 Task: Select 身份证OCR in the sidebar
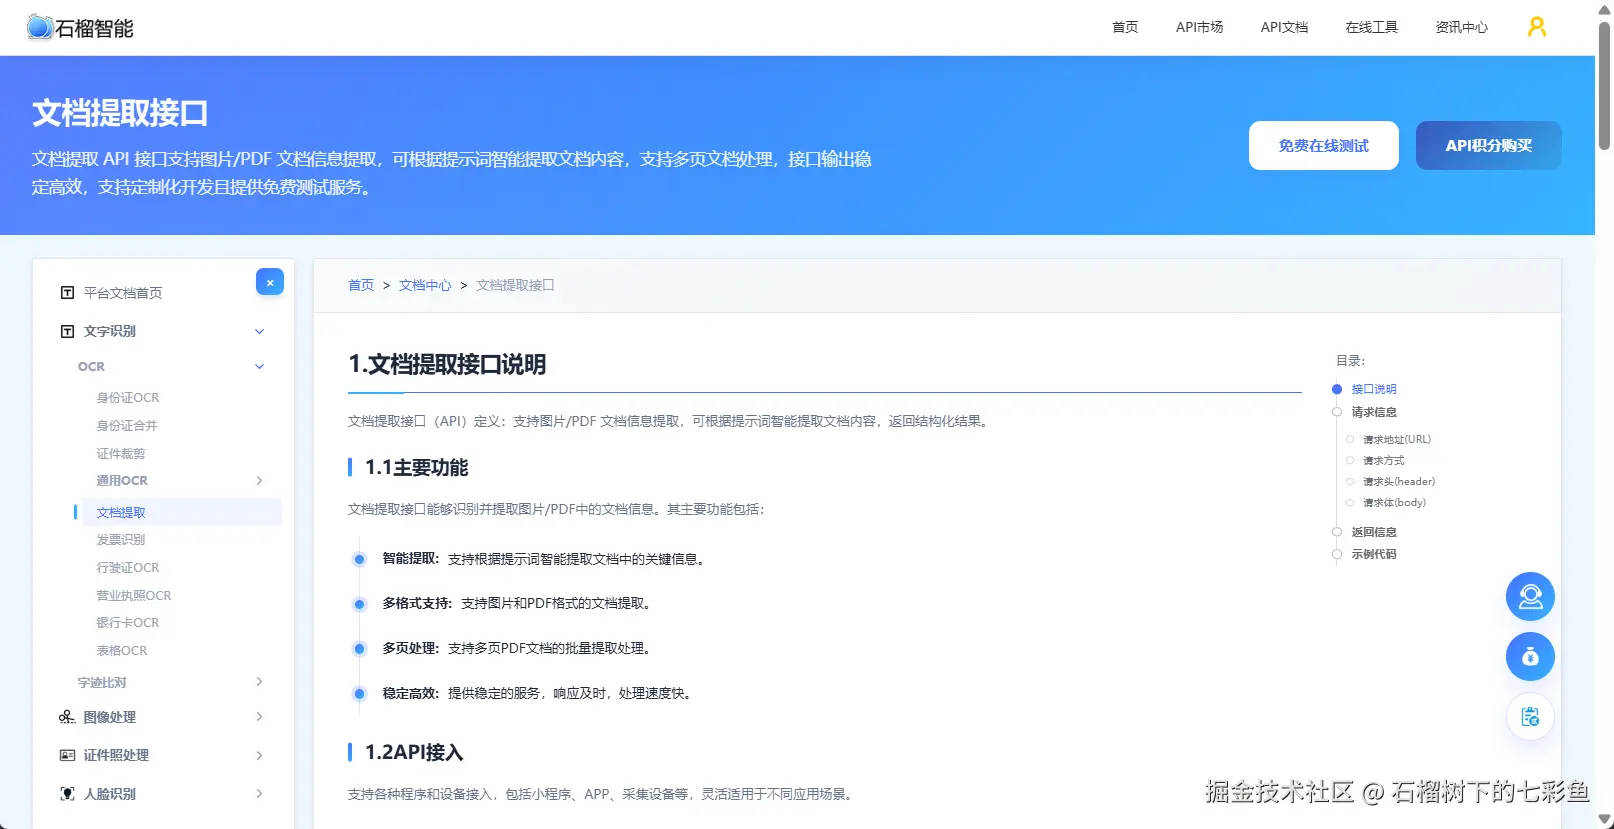(128, 398)
